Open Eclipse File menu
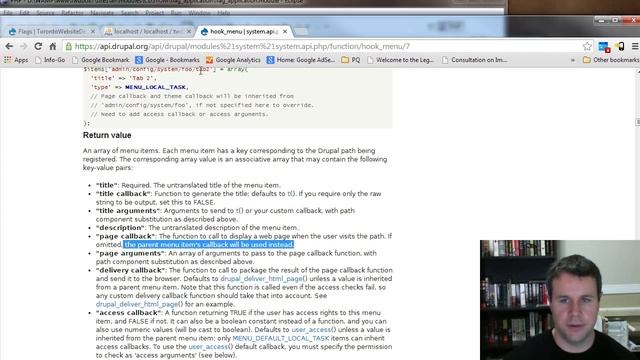Screen dimensions: 640x360 coord(8,13)
